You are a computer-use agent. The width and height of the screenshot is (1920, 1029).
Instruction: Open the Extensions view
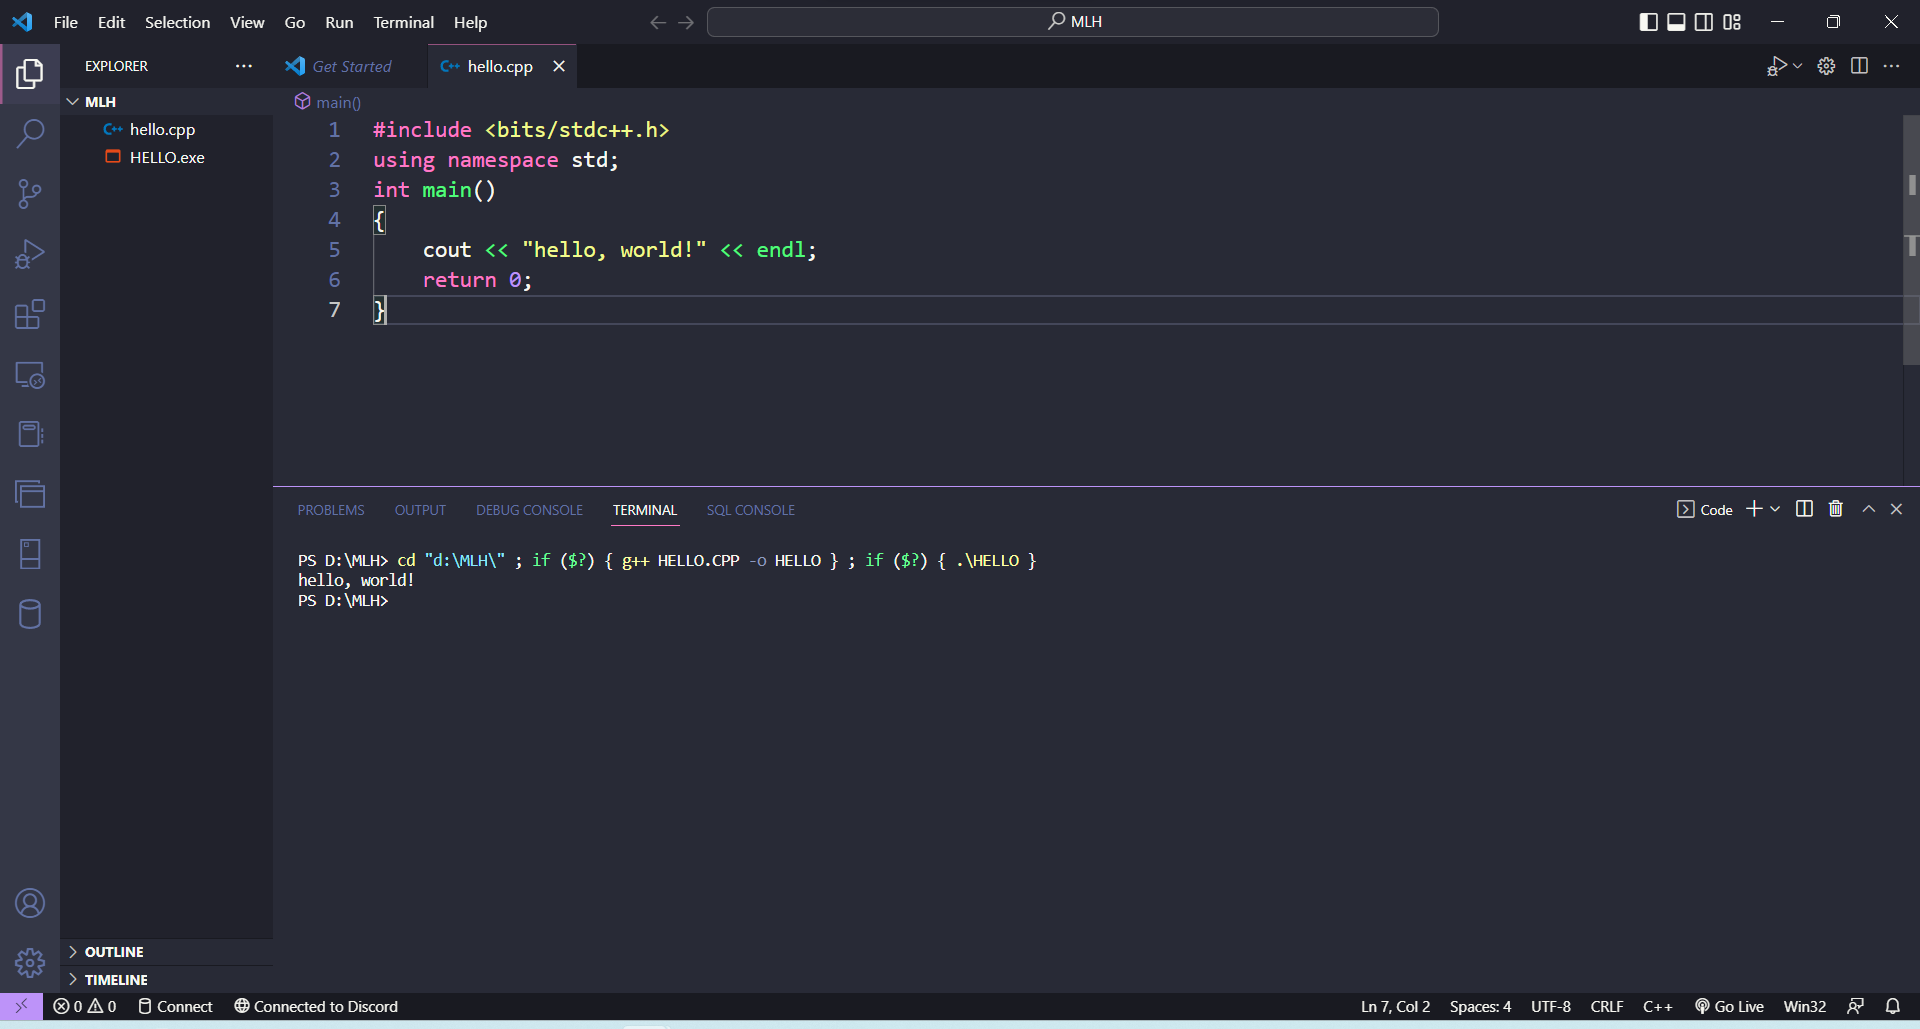point(30,315)
